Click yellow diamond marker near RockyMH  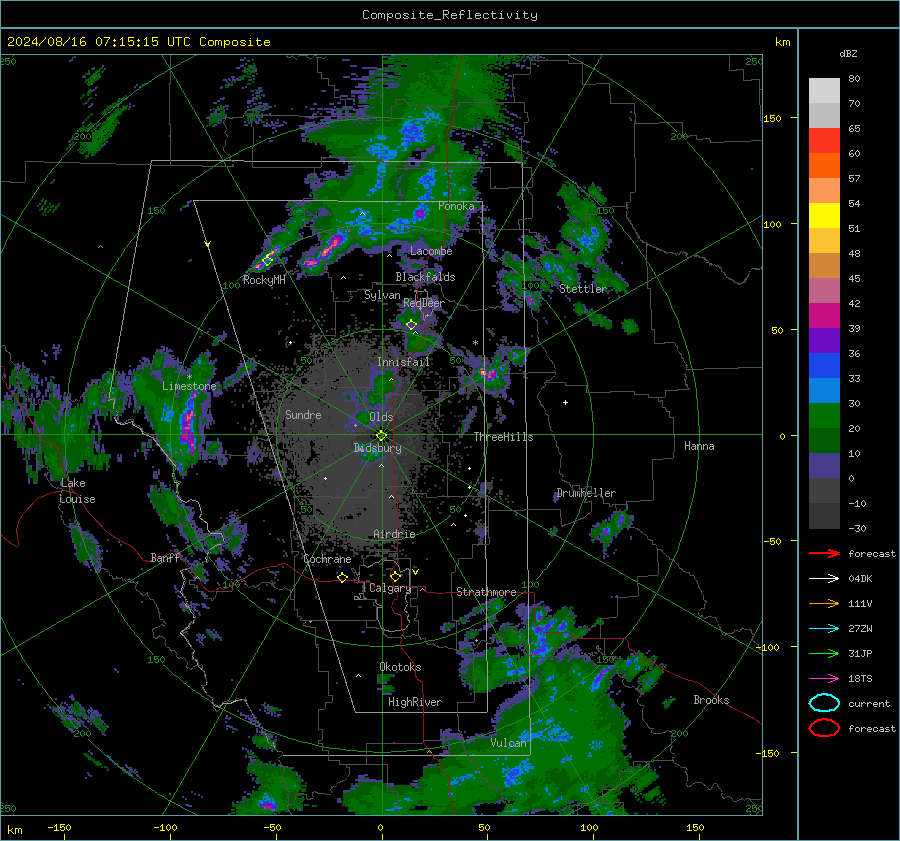point(267,261)
